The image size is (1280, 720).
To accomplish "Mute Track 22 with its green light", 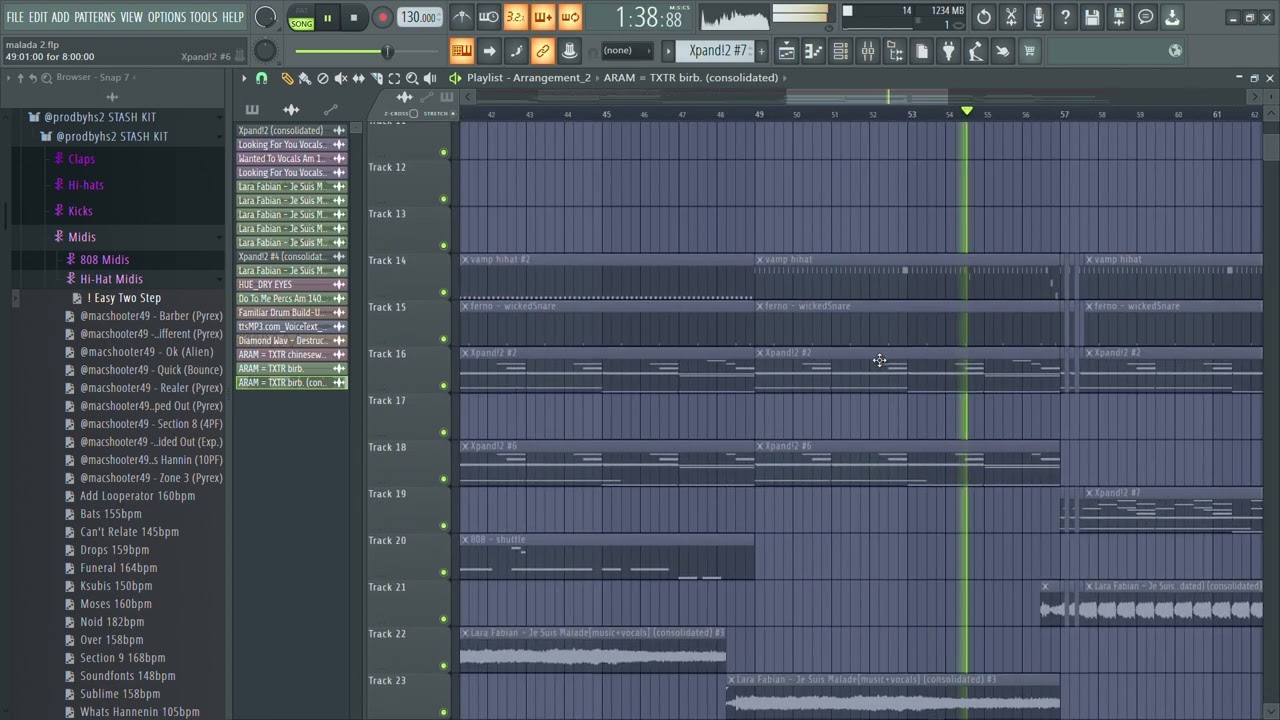I will [443, 665].
